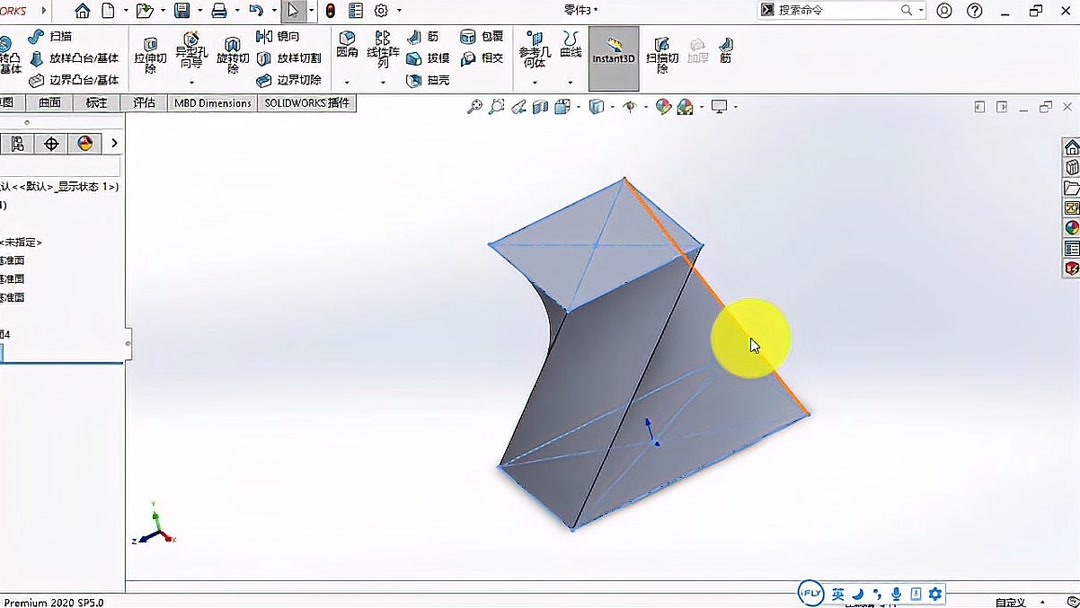The width and height of the screenshot is (1080, 608).
Task: Click the 拔模 draft tool icon
Action: (x=412, y=58)
